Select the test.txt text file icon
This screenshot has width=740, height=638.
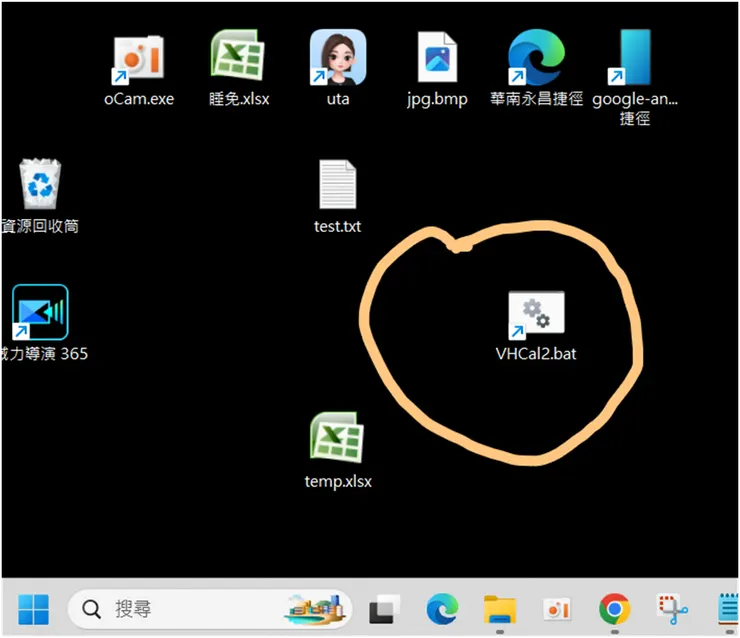337,185
